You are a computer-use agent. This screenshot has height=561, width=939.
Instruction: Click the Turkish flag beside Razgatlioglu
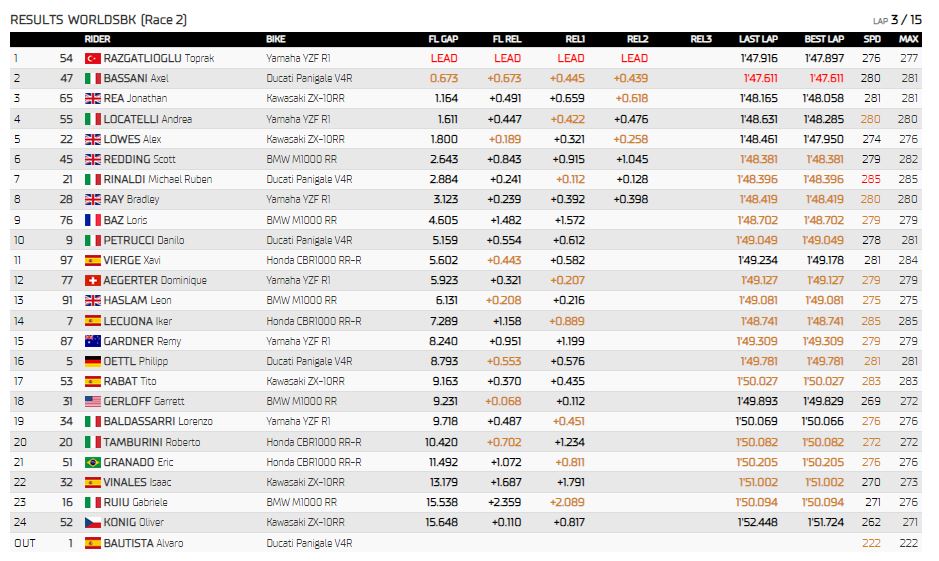(x=93, y=58)
